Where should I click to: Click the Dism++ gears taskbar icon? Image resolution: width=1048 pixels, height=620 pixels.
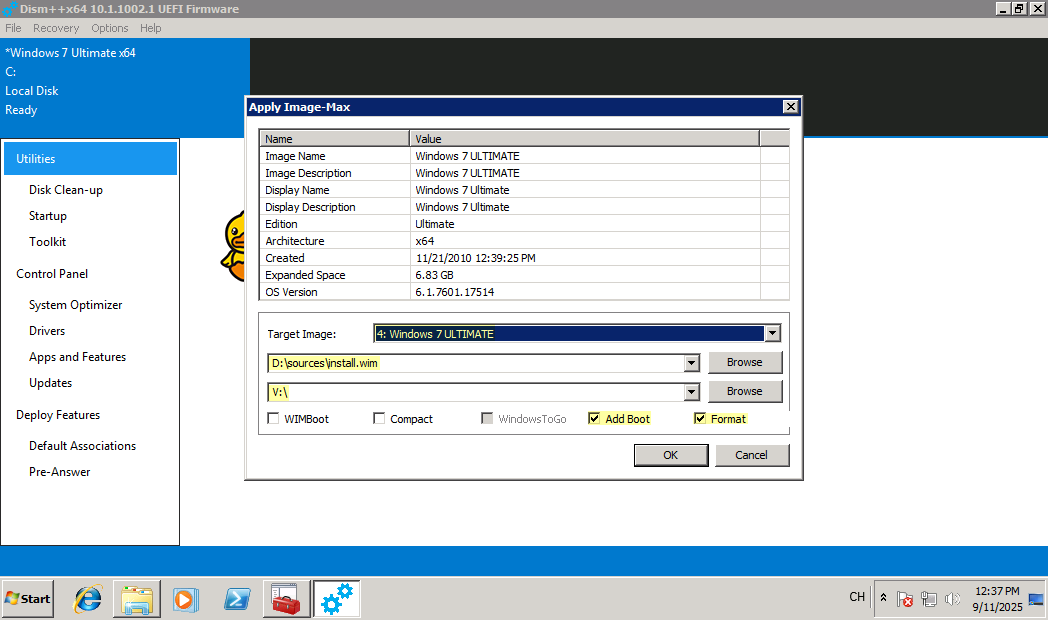coord(337,599)
